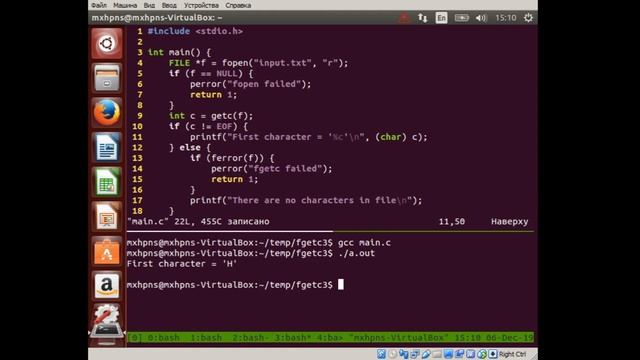Click vim status text "main.c" 22L, 455C
640x360 pixels.
175,222
